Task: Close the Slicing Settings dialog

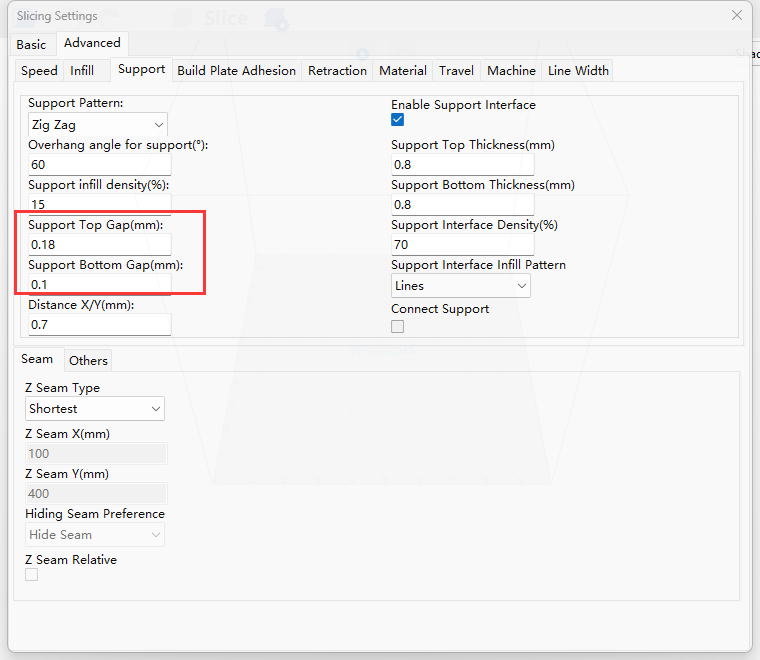Action: 737,15
